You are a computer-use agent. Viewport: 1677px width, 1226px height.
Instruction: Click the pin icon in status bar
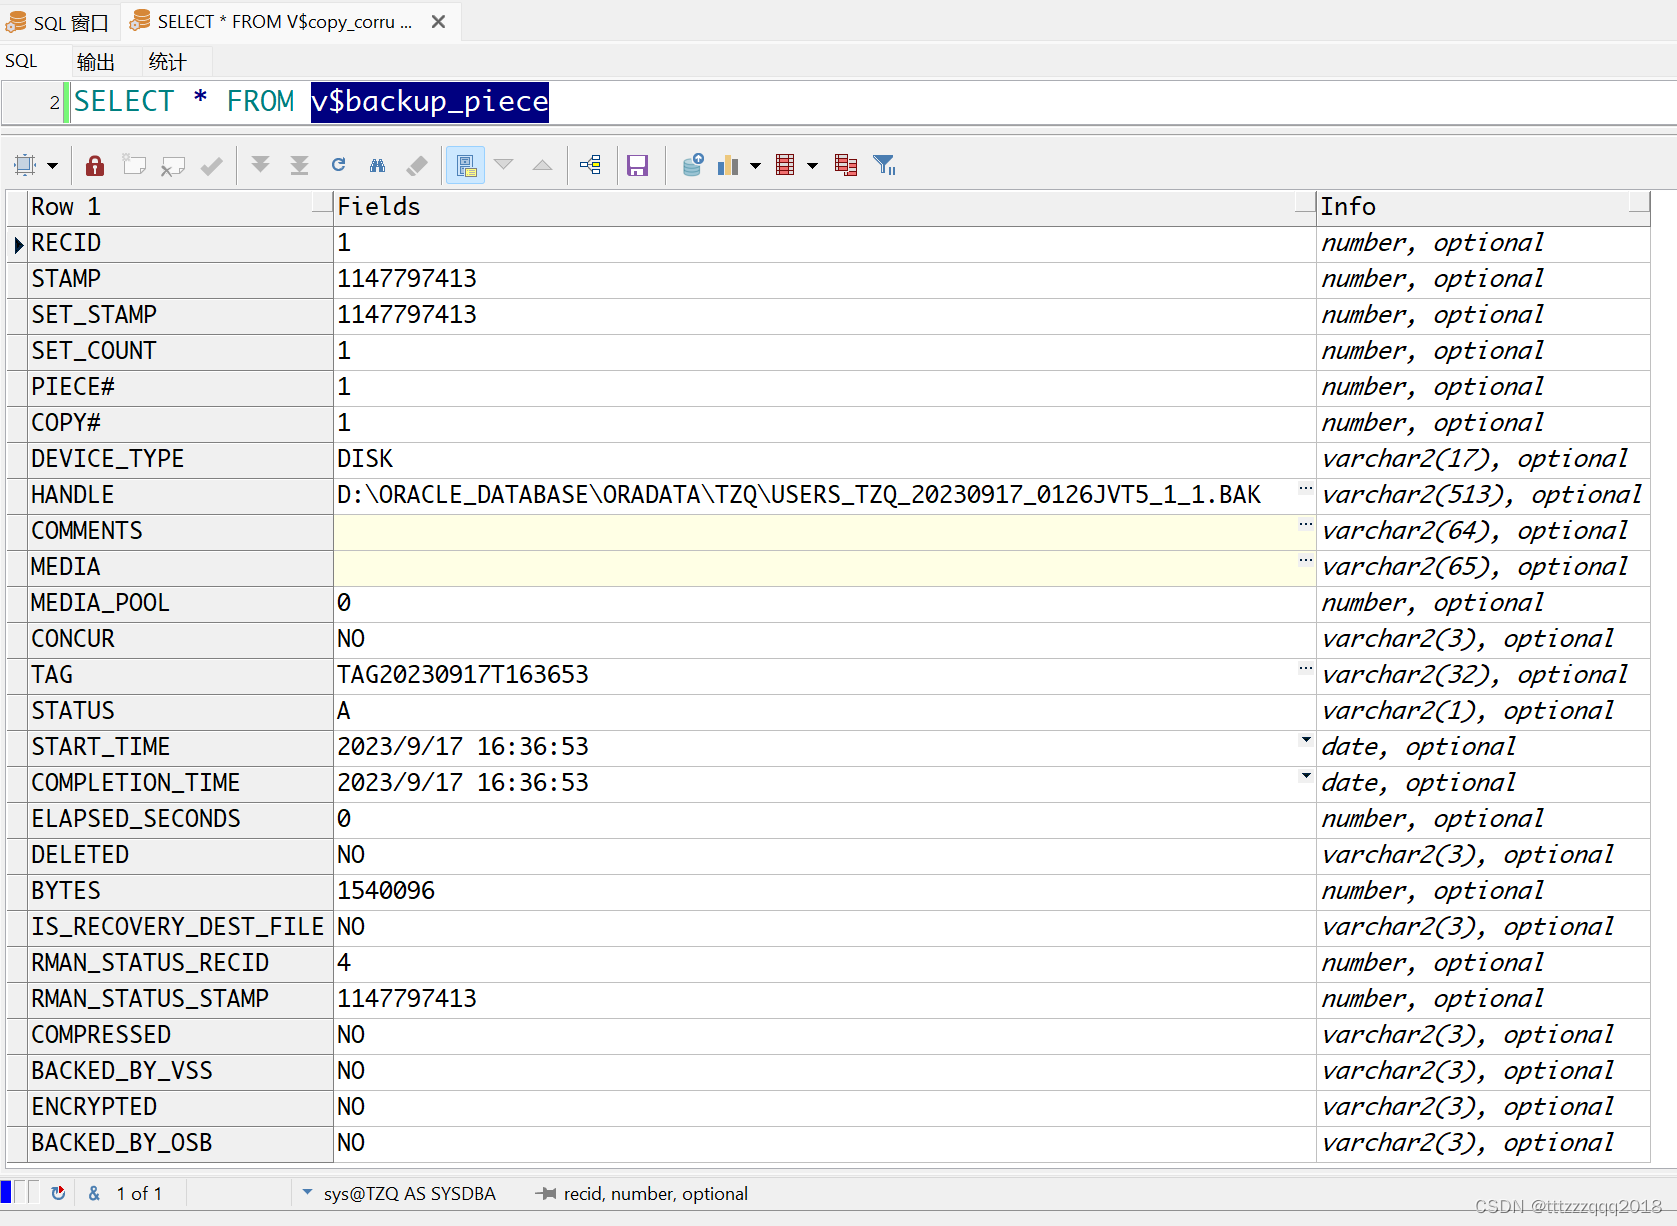tap(545, 1193)
